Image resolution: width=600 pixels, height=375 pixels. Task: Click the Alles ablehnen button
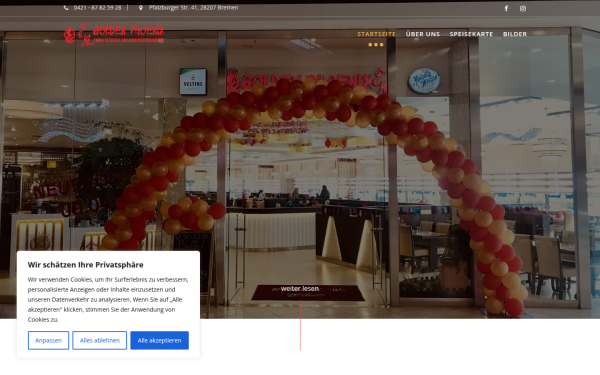tap(99, 340)
